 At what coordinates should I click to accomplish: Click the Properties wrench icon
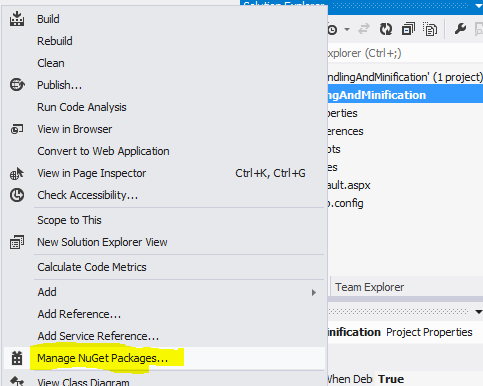460,29
